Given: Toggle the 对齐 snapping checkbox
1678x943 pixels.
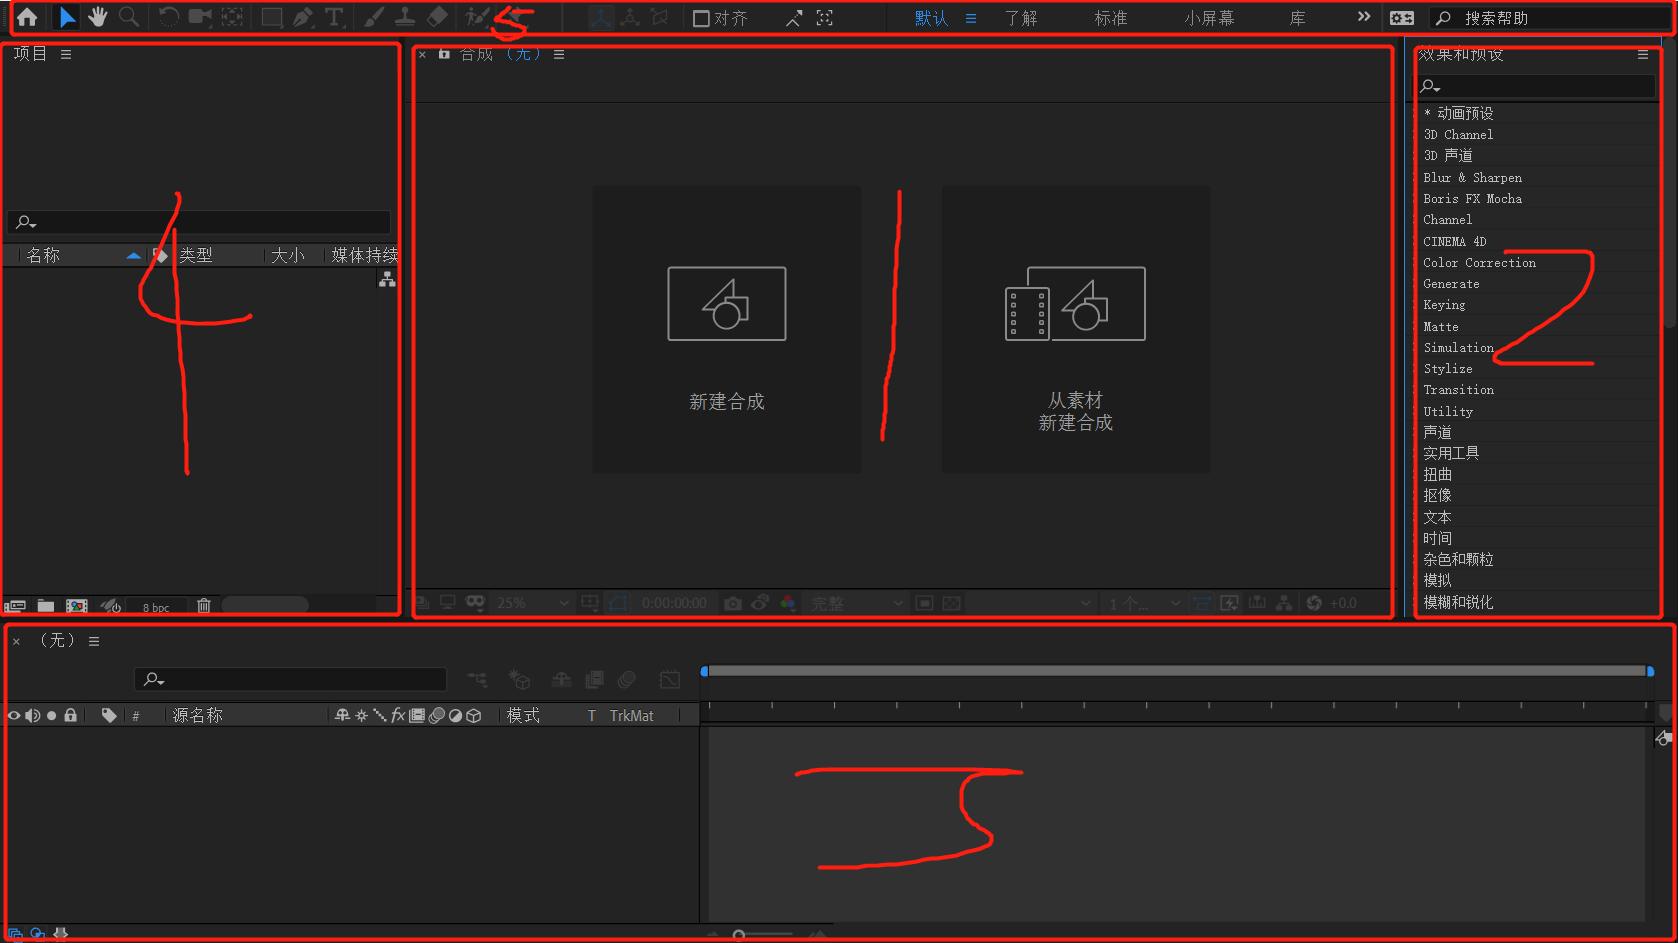Looking at the screenshot, I should coord(701,18).
